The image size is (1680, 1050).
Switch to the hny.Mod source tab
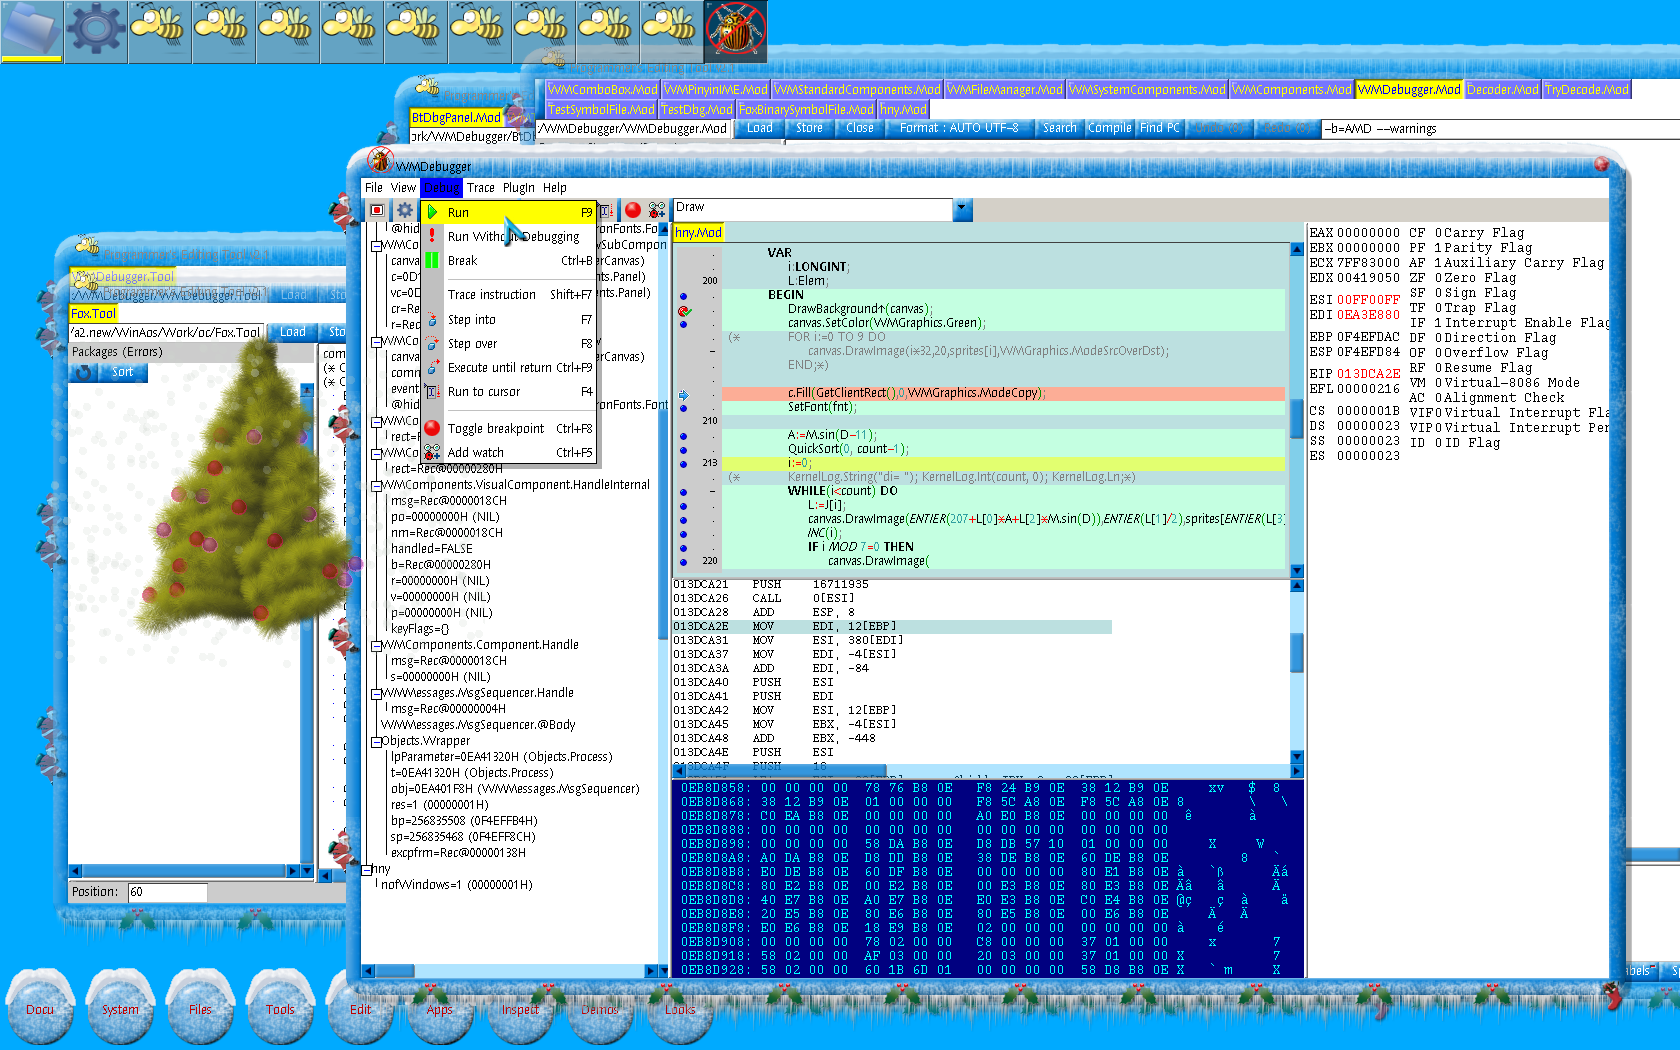[698, 233]
